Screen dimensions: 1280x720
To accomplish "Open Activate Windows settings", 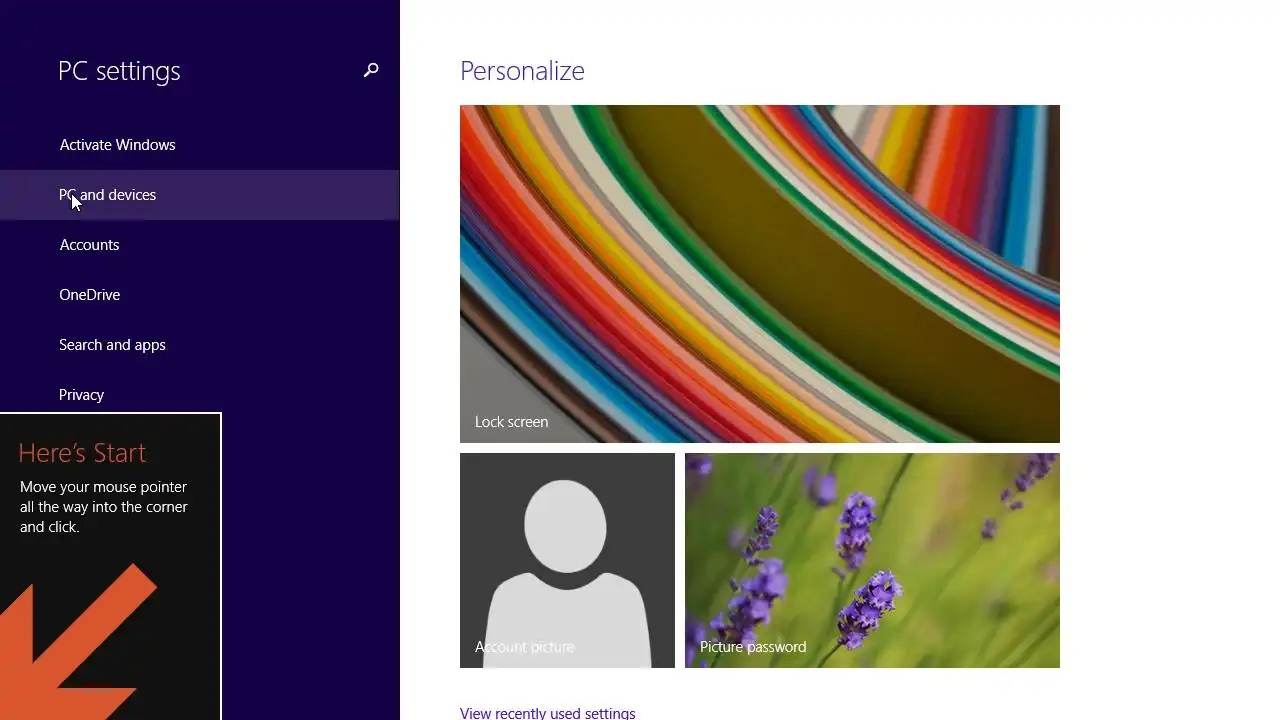I will pos(117,145).
